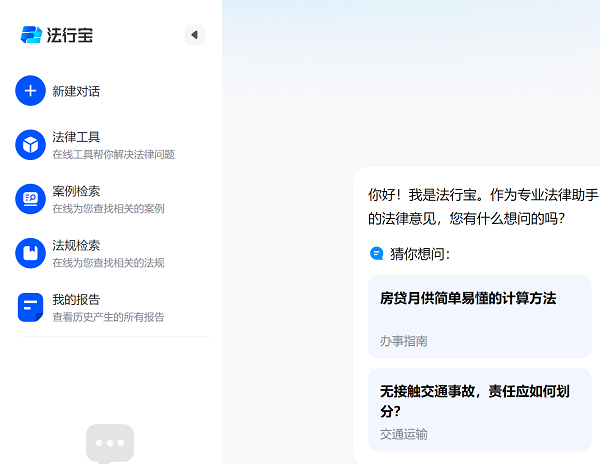
Task: Click the 交通运输 category tag
Action: click(404, 435)
